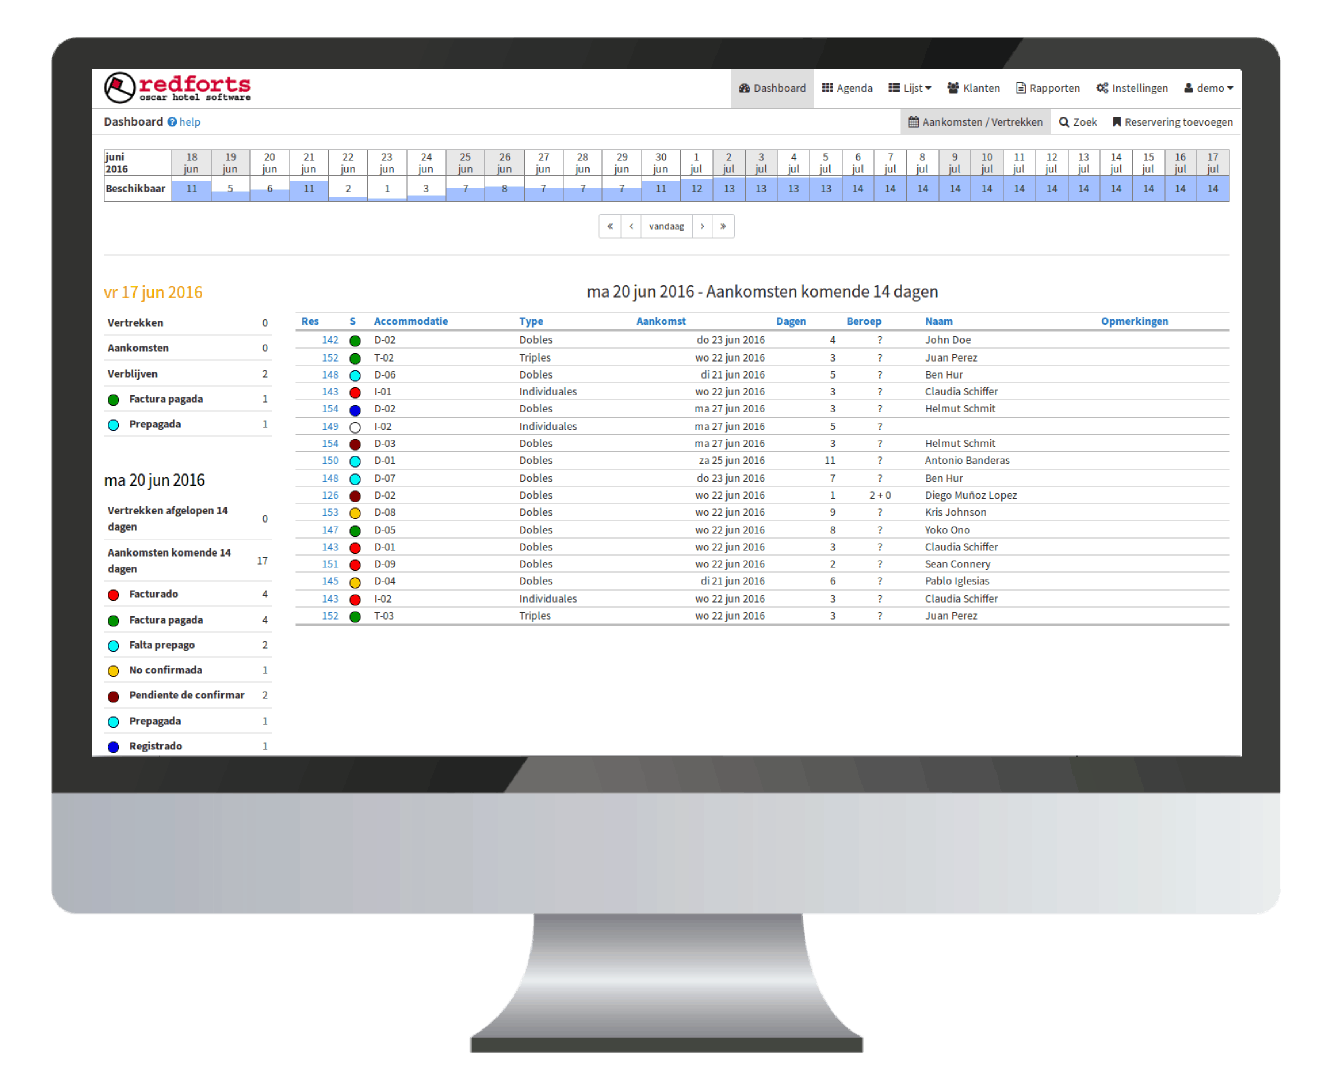
Task: Open reservation 153 for Kris Johnson
Action: point(330,513)
